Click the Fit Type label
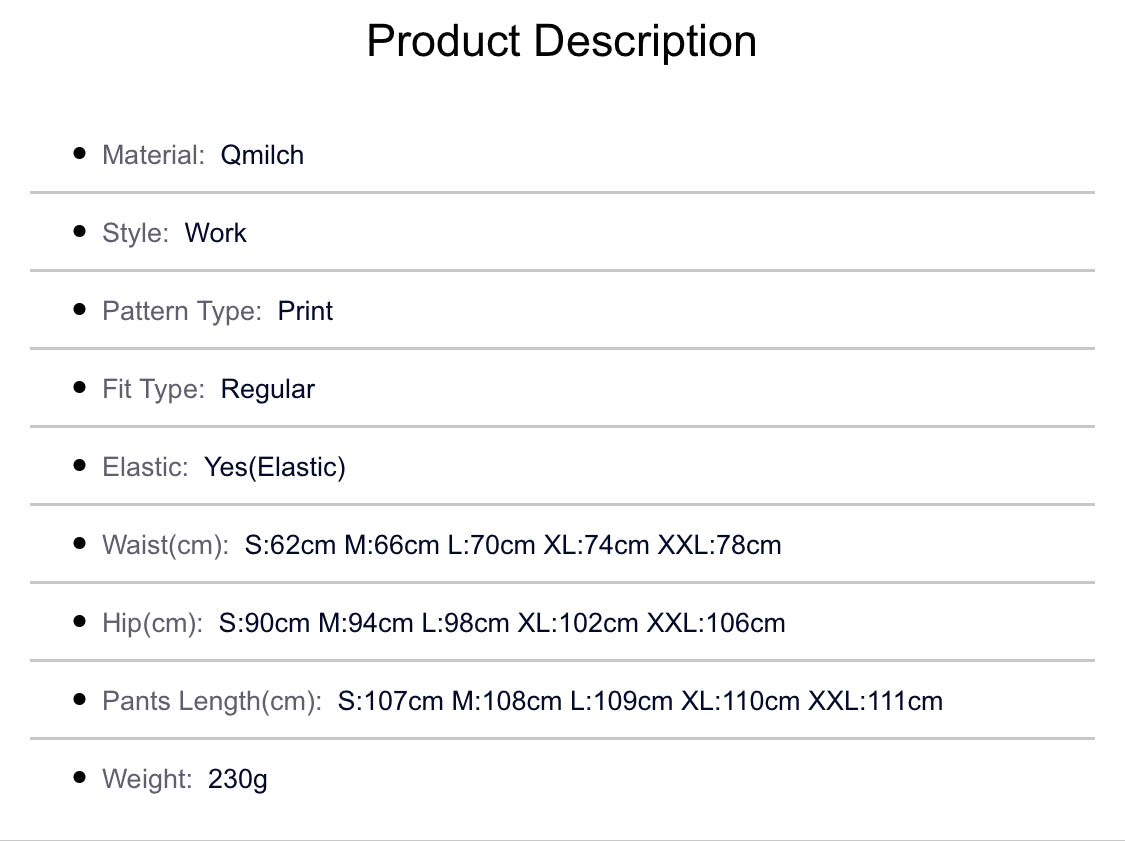This screenshot has height=841, width=1125. (153, 389)
